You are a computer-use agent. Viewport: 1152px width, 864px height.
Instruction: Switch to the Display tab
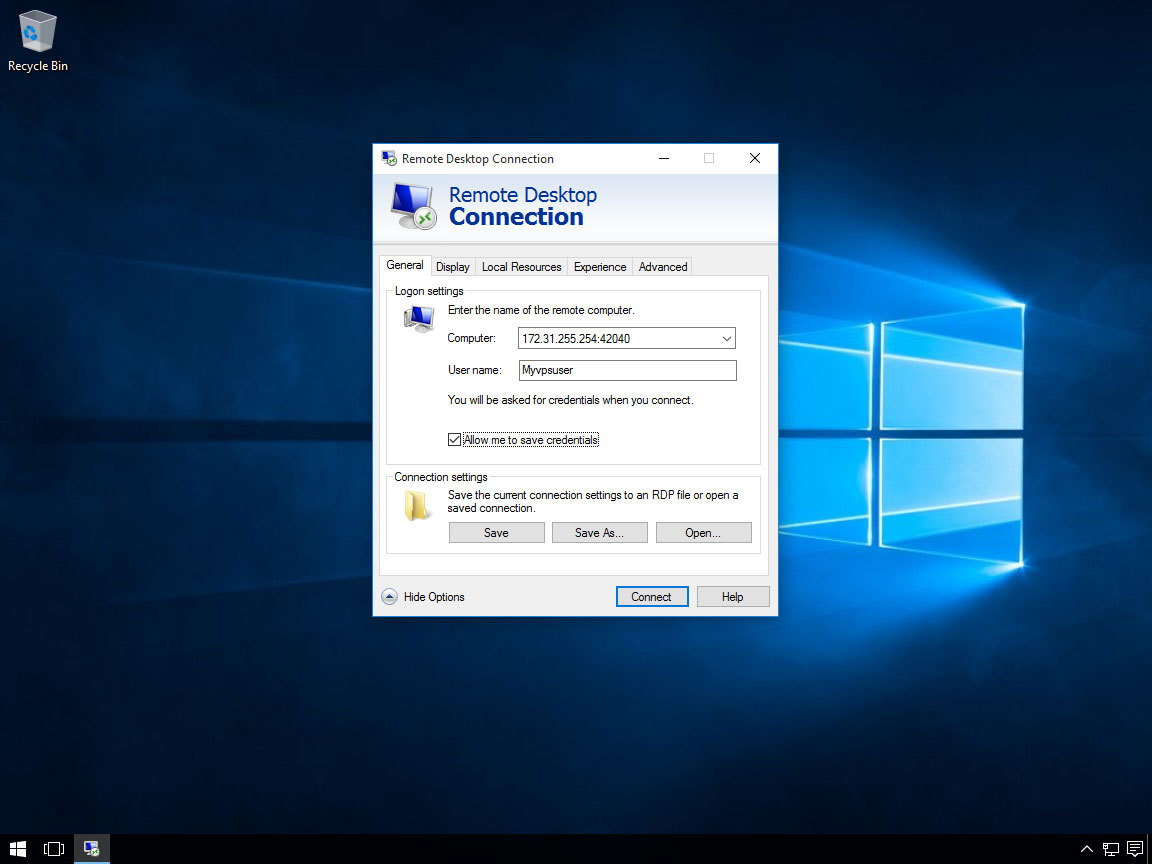coord(452,267)
